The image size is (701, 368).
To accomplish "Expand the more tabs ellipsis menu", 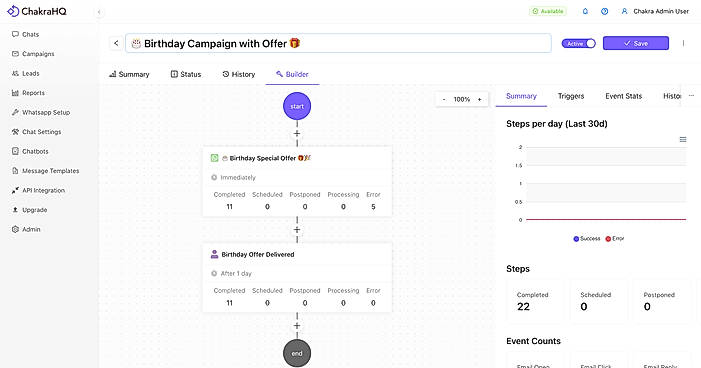I will (691, 96).
